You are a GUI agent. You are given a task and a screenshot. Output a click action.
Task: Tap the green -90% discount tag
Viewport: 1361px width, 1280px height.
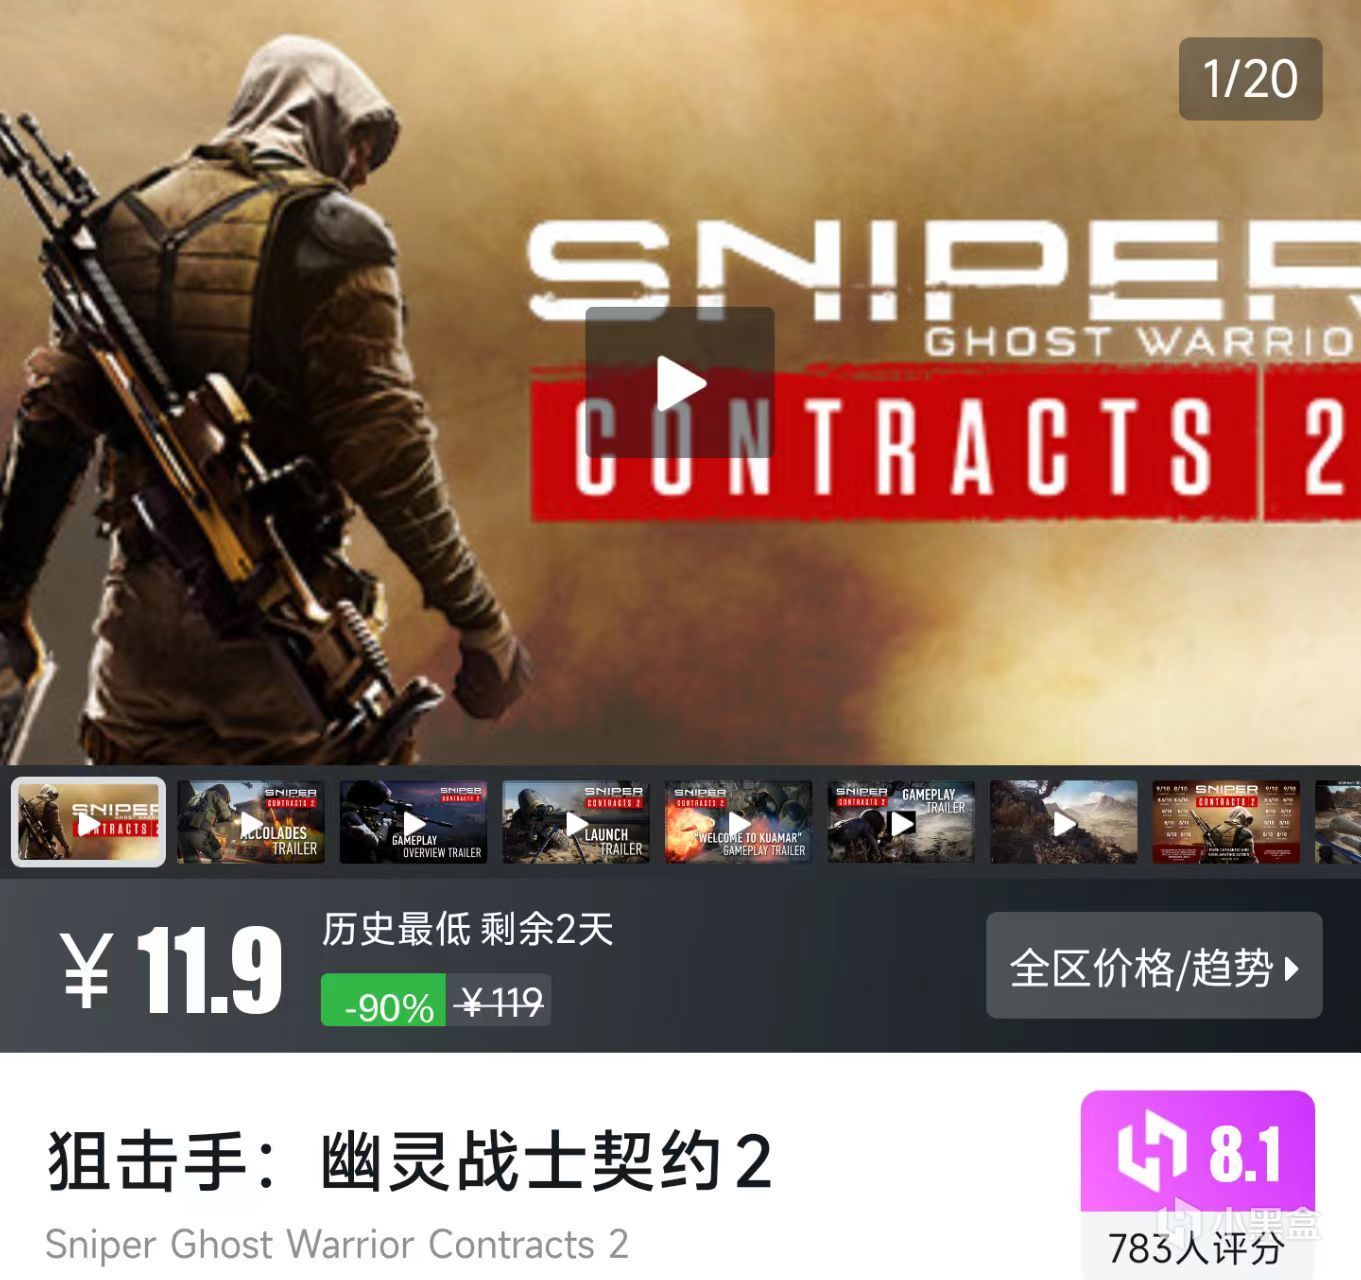pyautogui.click(x=383, y=1000)
